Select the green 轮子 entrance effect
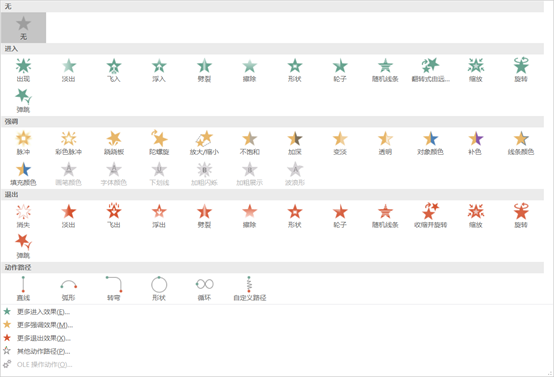The width and height of the screenshot is (554, 377). click(340, 70)
